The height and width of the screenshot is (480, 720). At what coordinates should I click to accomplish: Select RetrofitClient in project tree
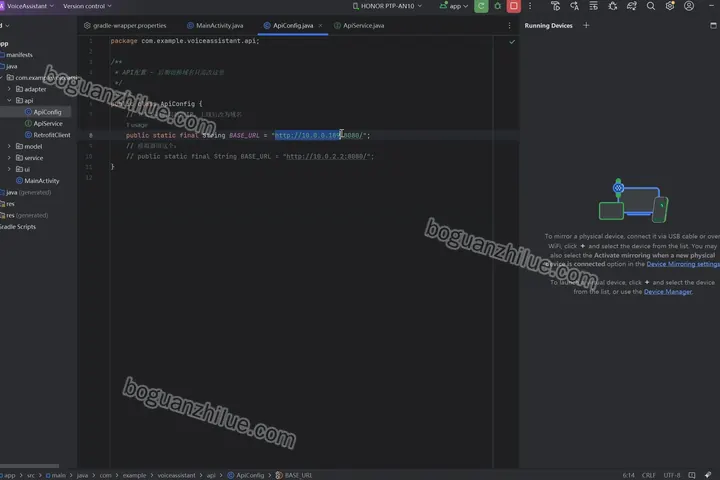47,135
